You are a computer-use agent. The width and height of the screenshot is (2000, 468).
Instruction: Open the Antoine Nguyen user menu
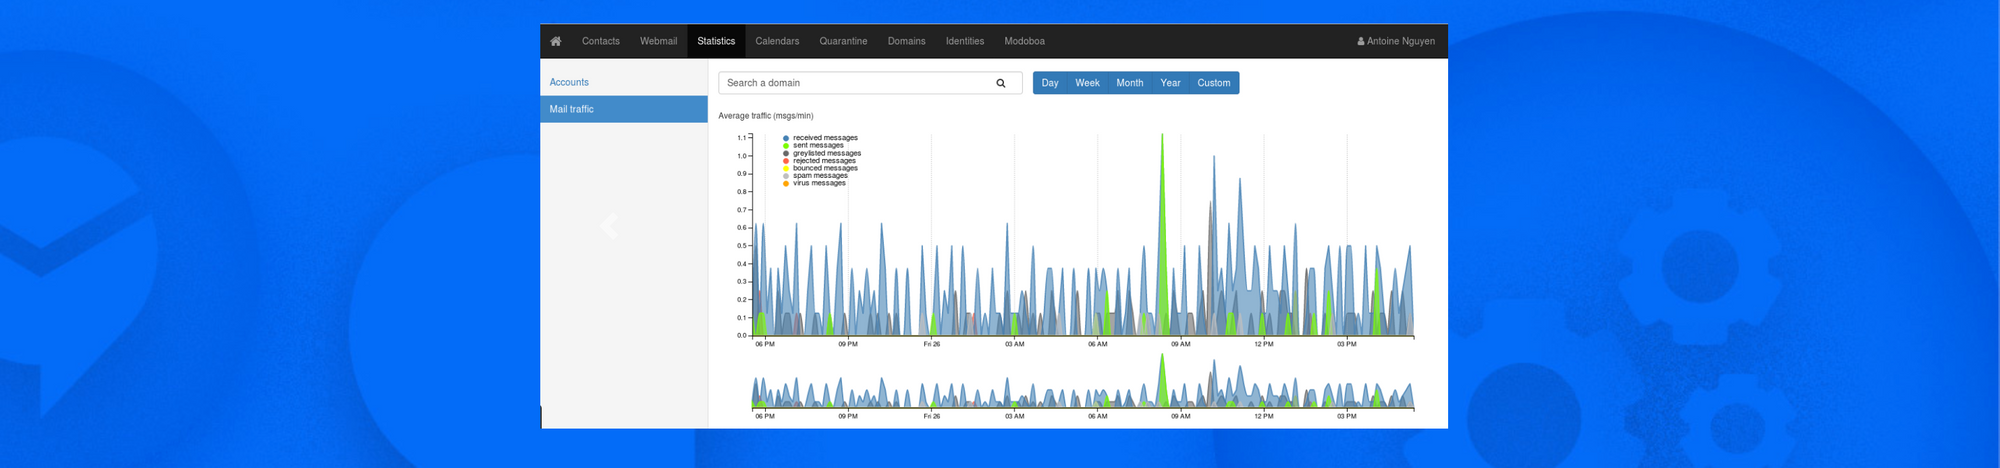coord(1396,41)
